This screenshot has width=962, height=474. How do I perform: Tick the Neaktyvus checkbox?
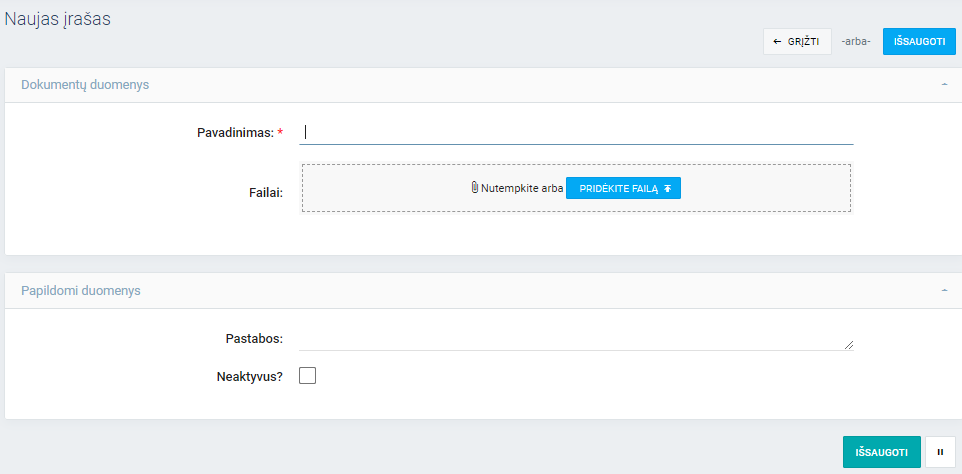(308, 376)
